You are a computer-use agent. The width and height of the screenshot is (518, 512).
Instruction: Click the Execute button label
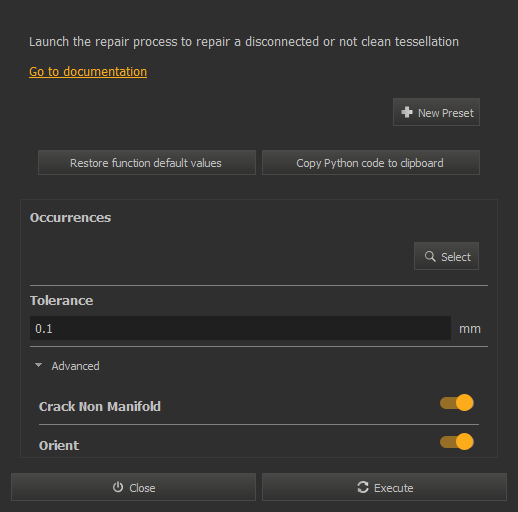tap(393, 488)
